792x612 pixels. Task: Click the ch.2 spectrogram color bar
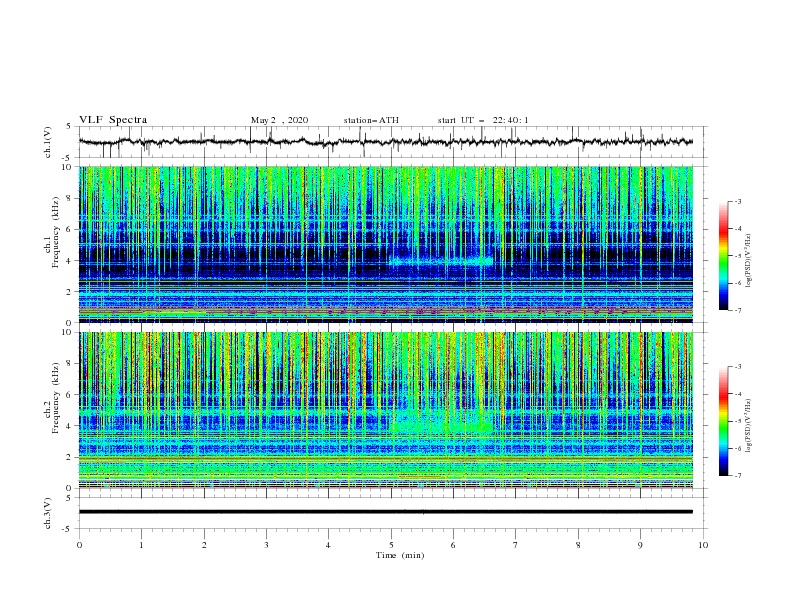pos(724,421)
